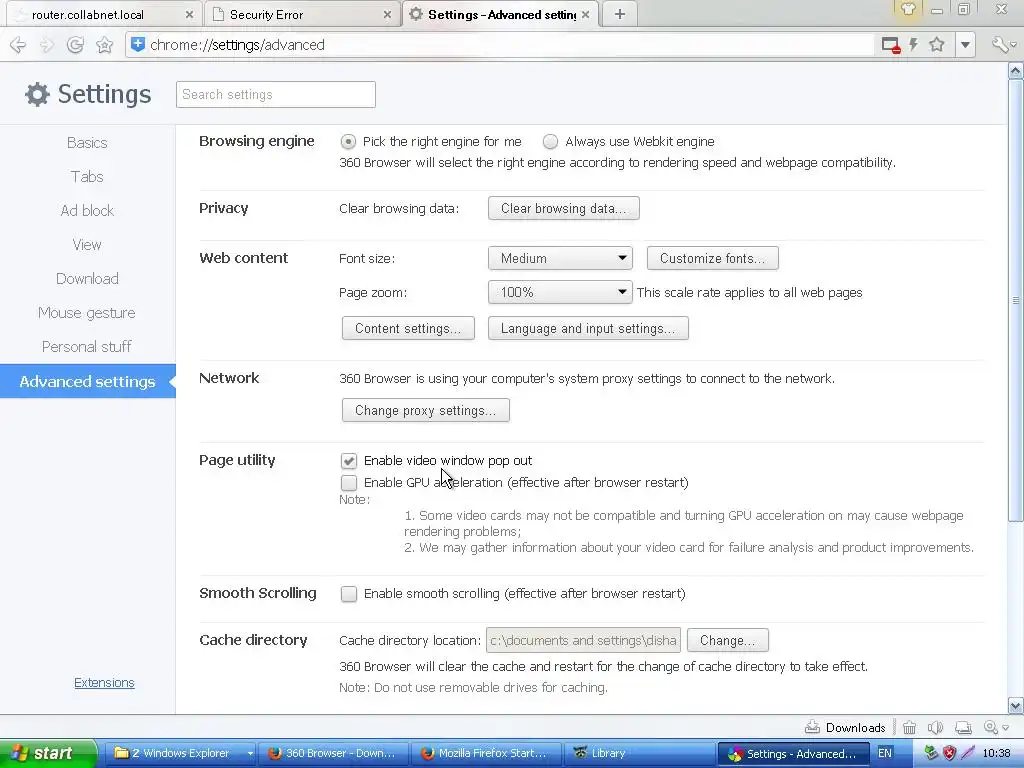Click the green tray icon near EN
Image resolution: width=1024 pixels, height=768 pixels.
931,753
